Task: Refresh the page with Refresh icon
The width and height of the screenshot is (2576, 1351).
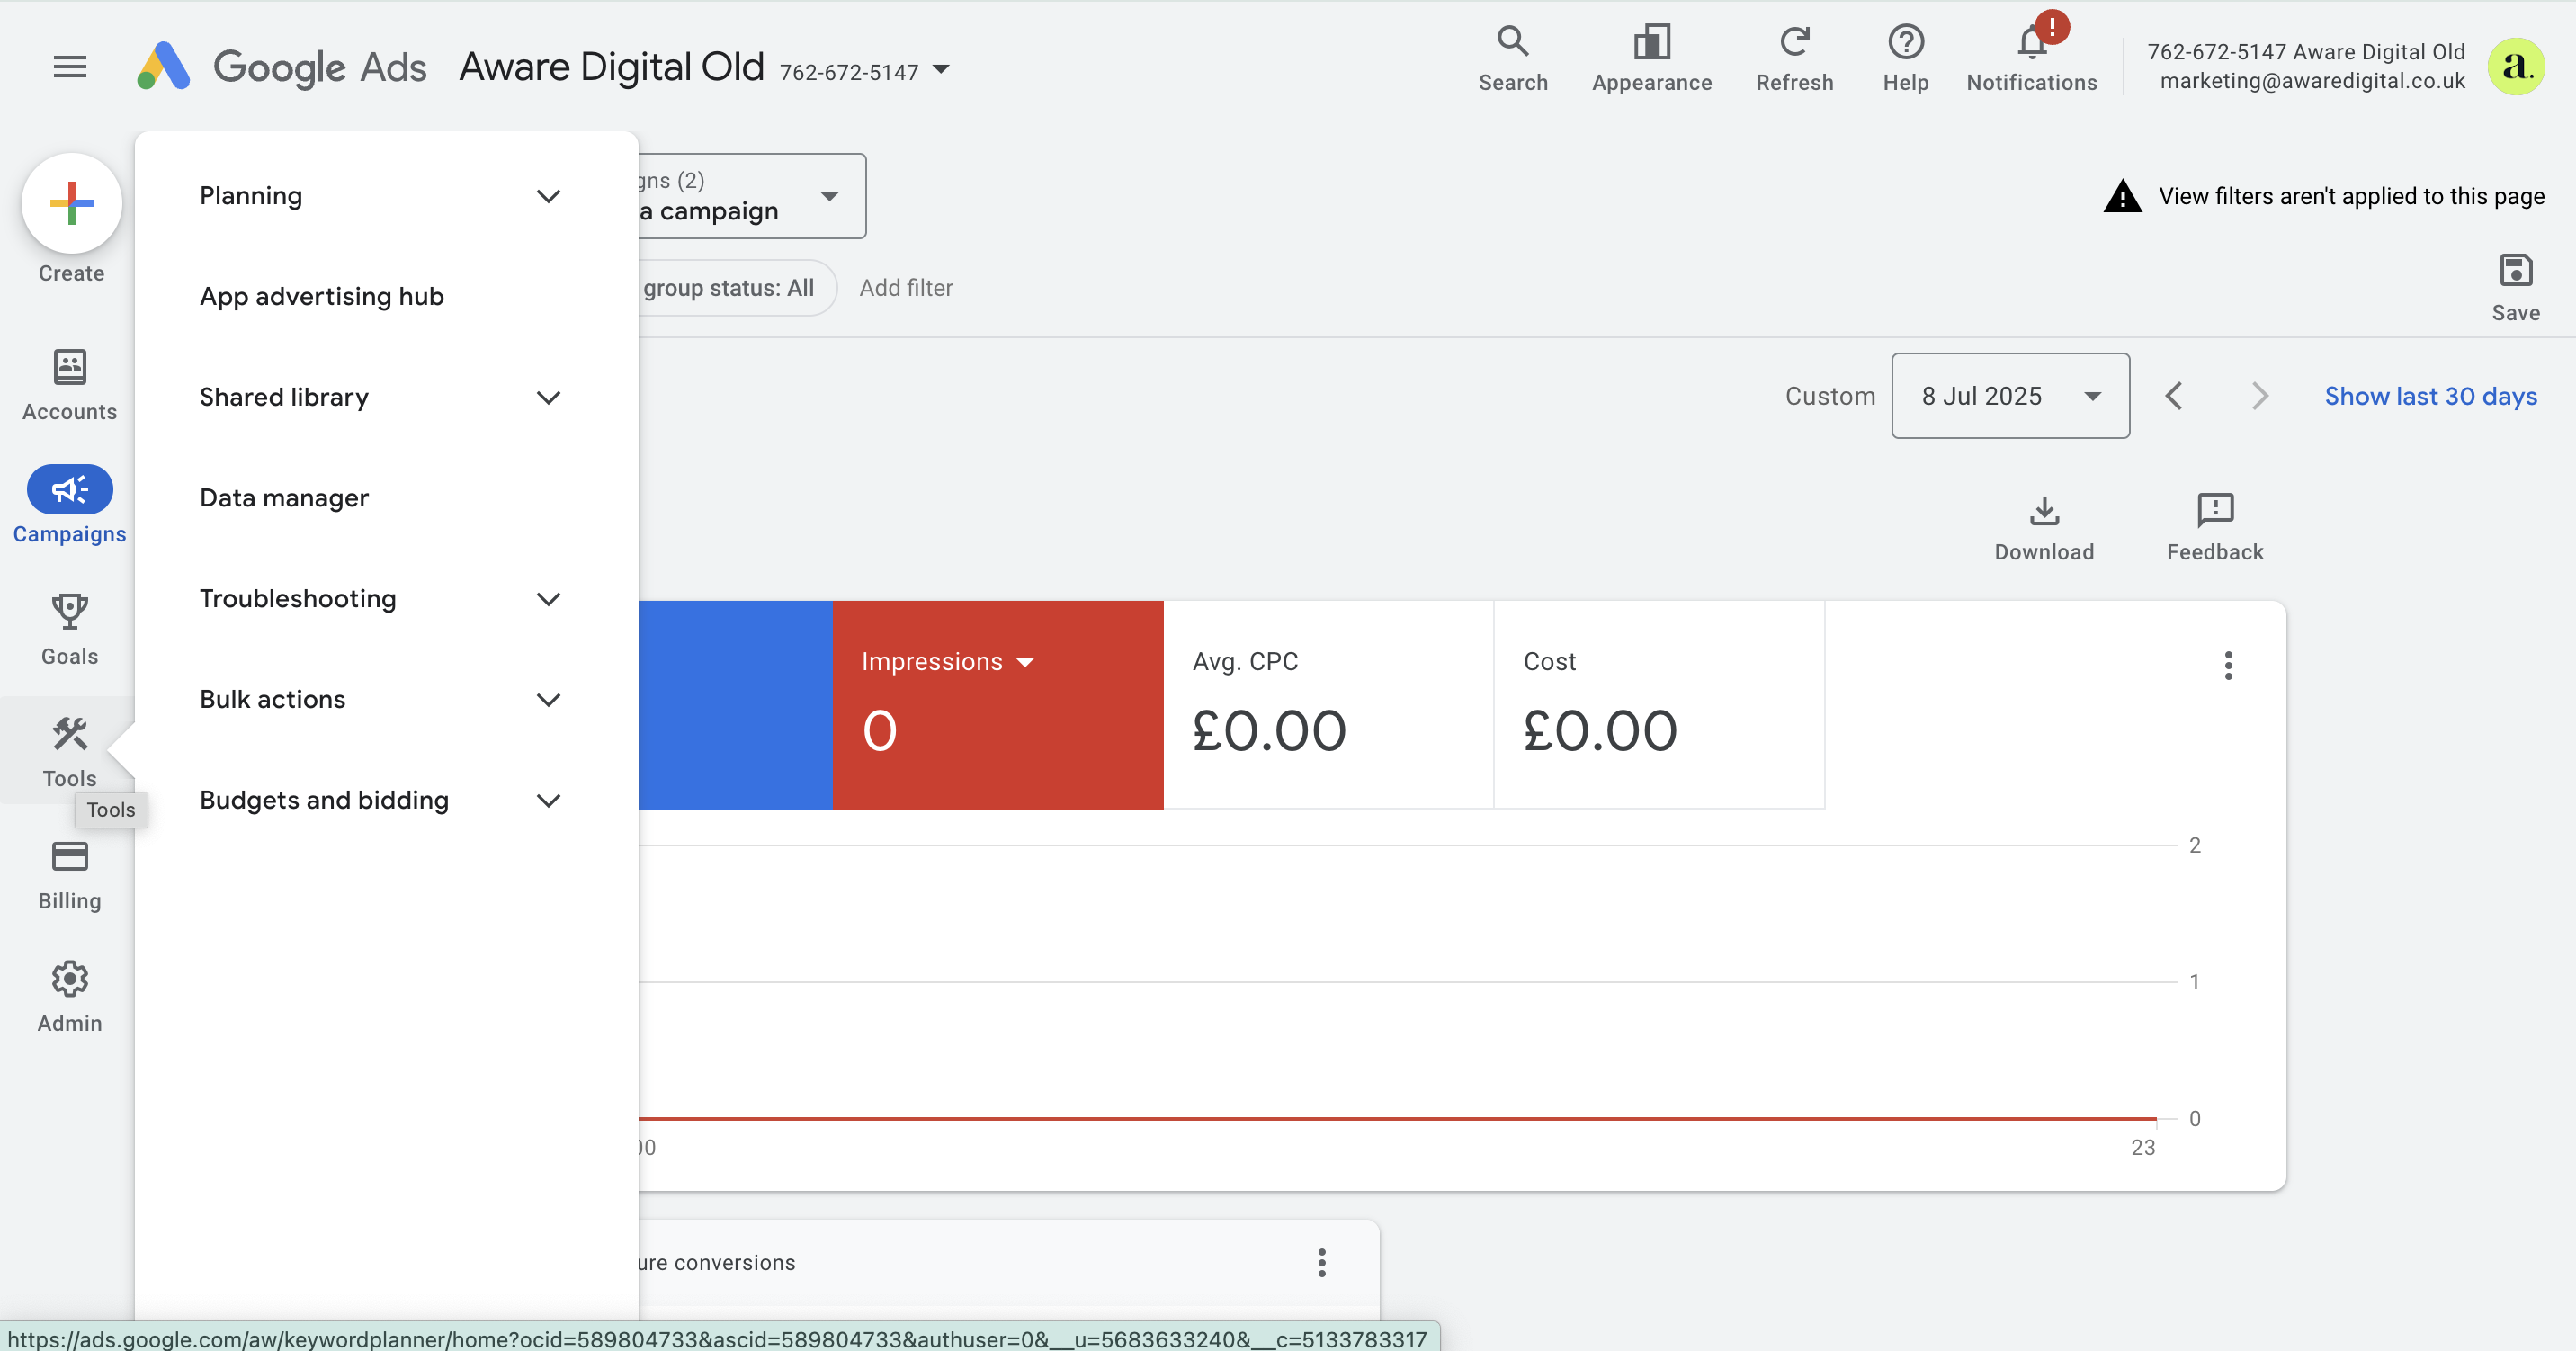Action: (x=1794, y=59)
